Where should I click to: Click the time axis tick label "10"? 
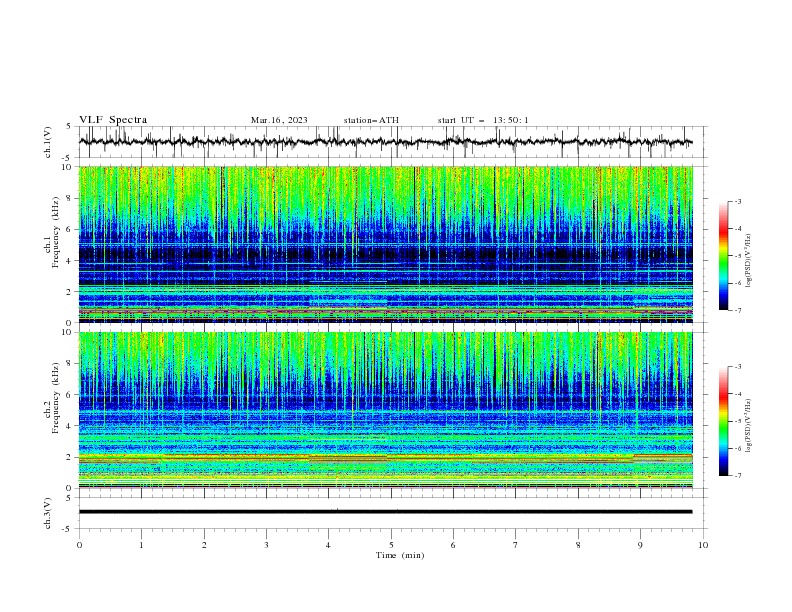(x=703, y=545)
